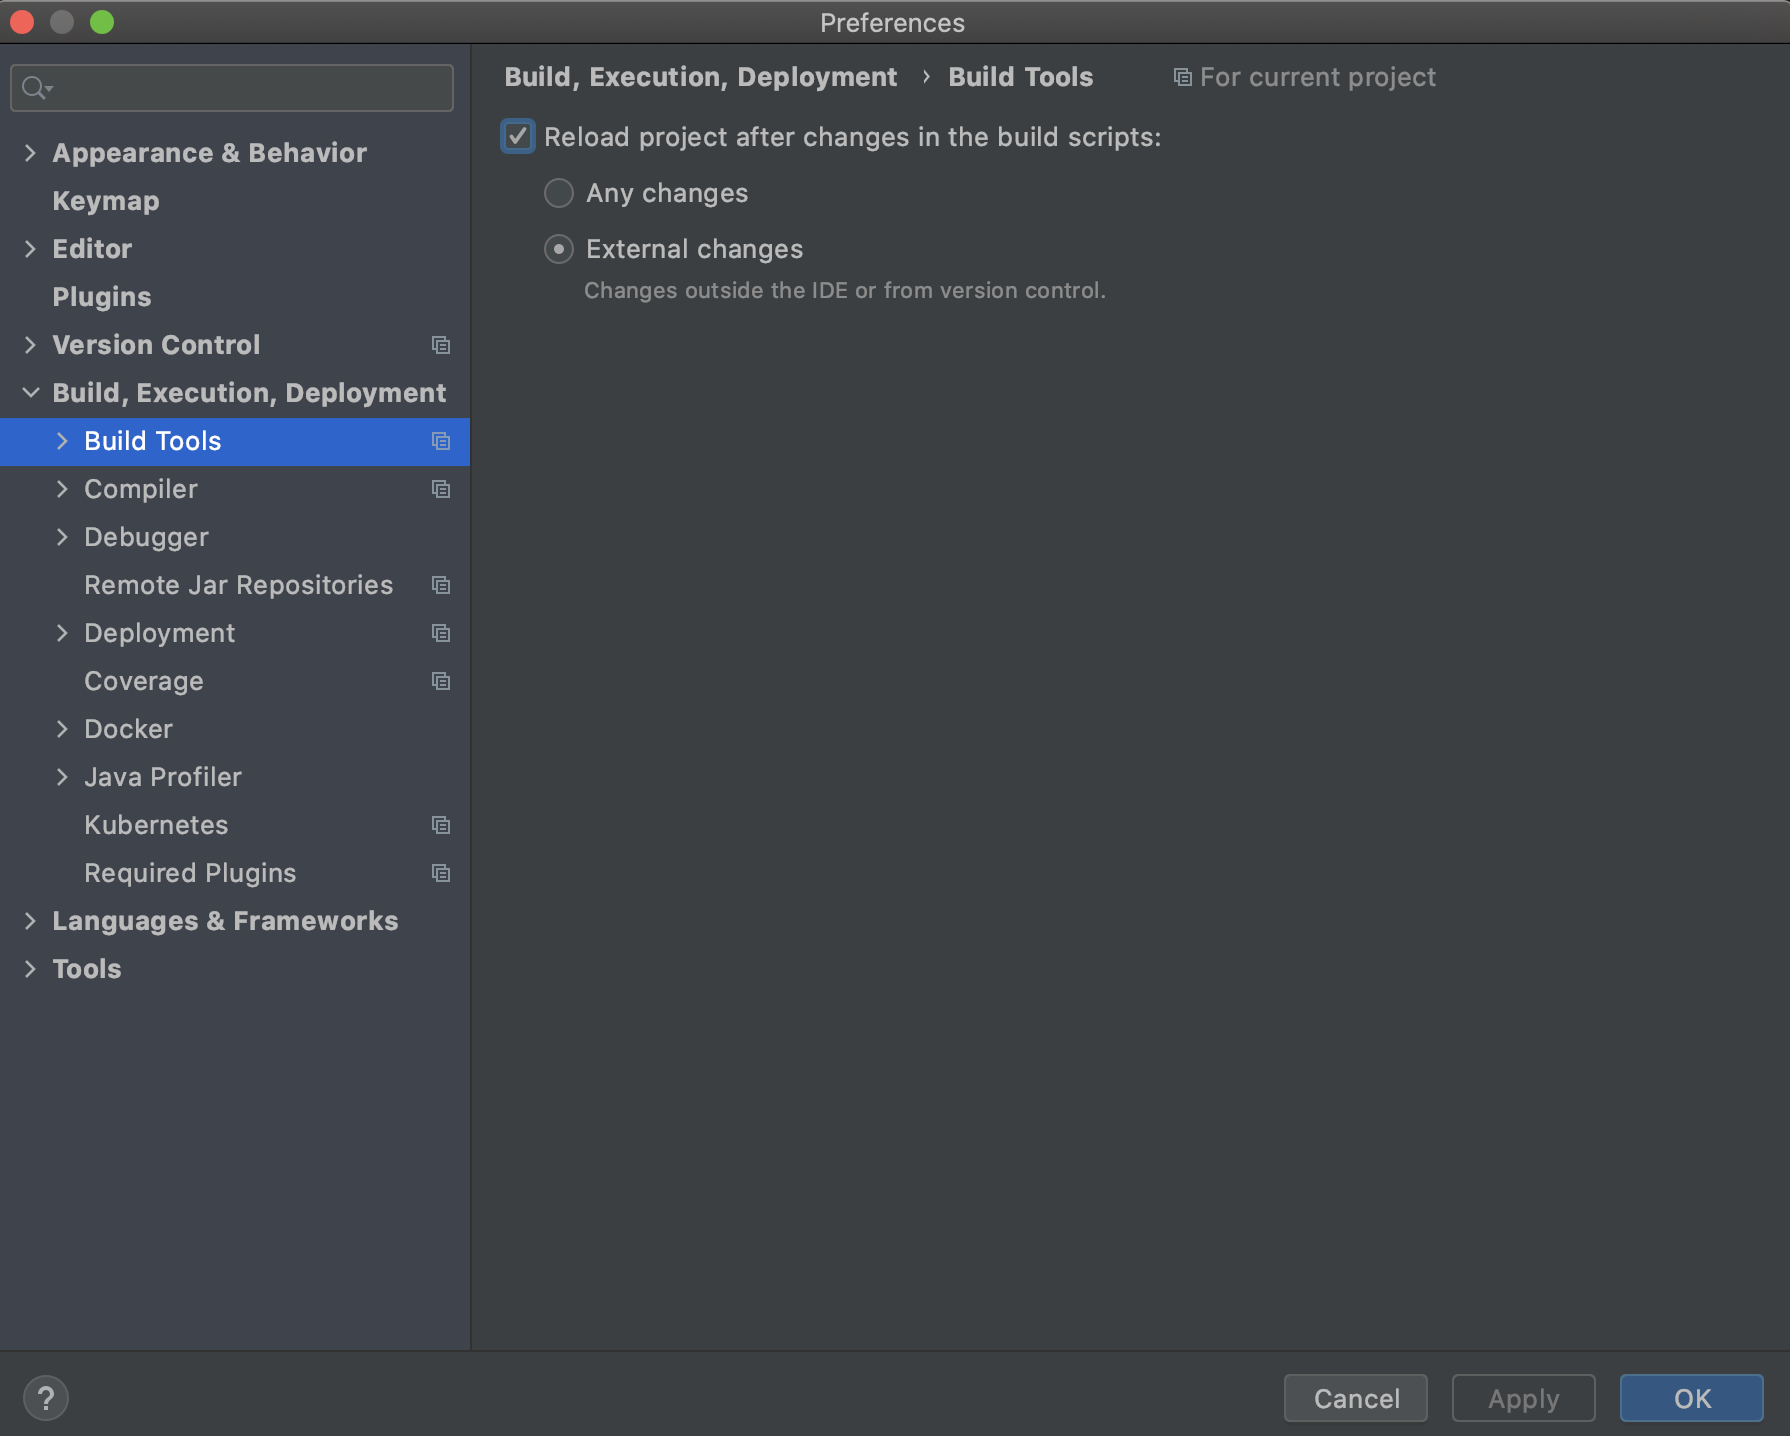This screenshot has height=1436, width=1790.
Task: Select the Required Plugins item
Action: [x=190, y=873]
